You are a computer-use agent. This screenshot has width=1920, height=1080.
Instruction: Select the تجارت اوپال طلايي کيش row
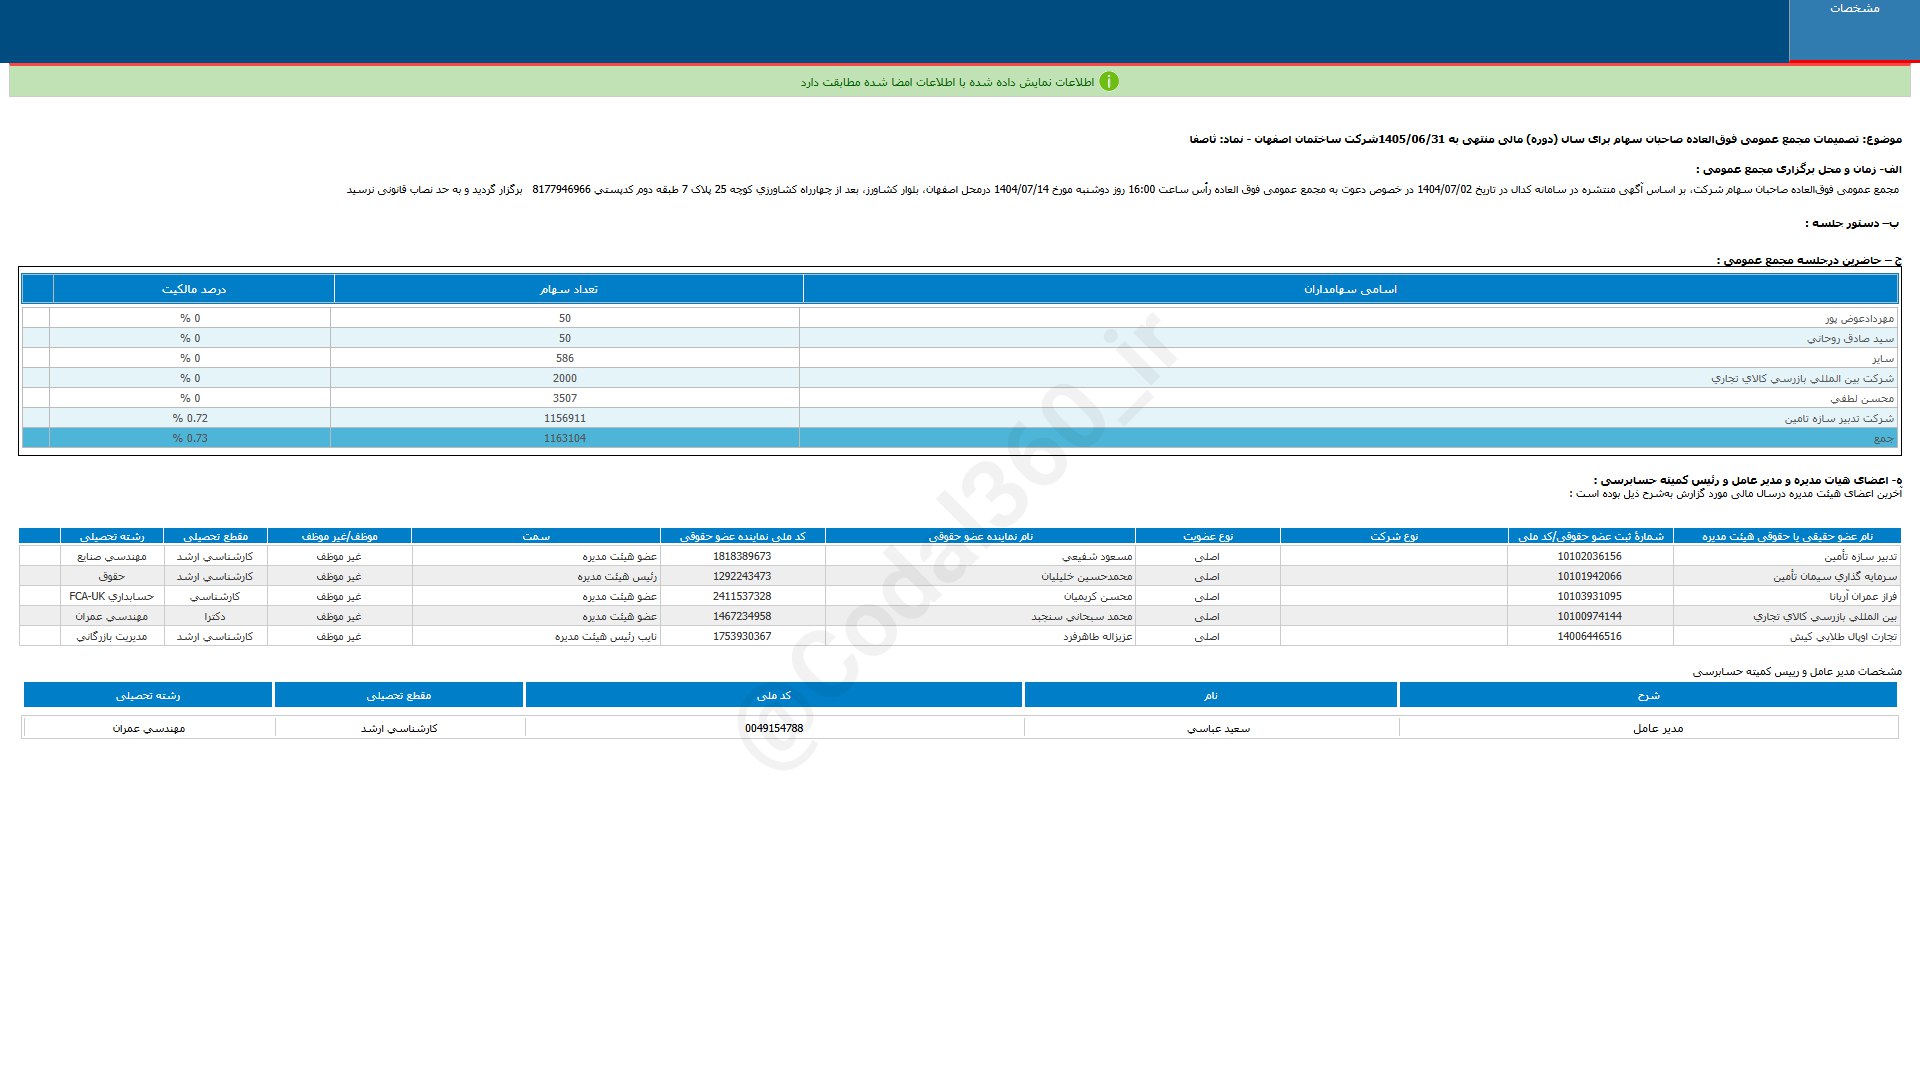1842,636
